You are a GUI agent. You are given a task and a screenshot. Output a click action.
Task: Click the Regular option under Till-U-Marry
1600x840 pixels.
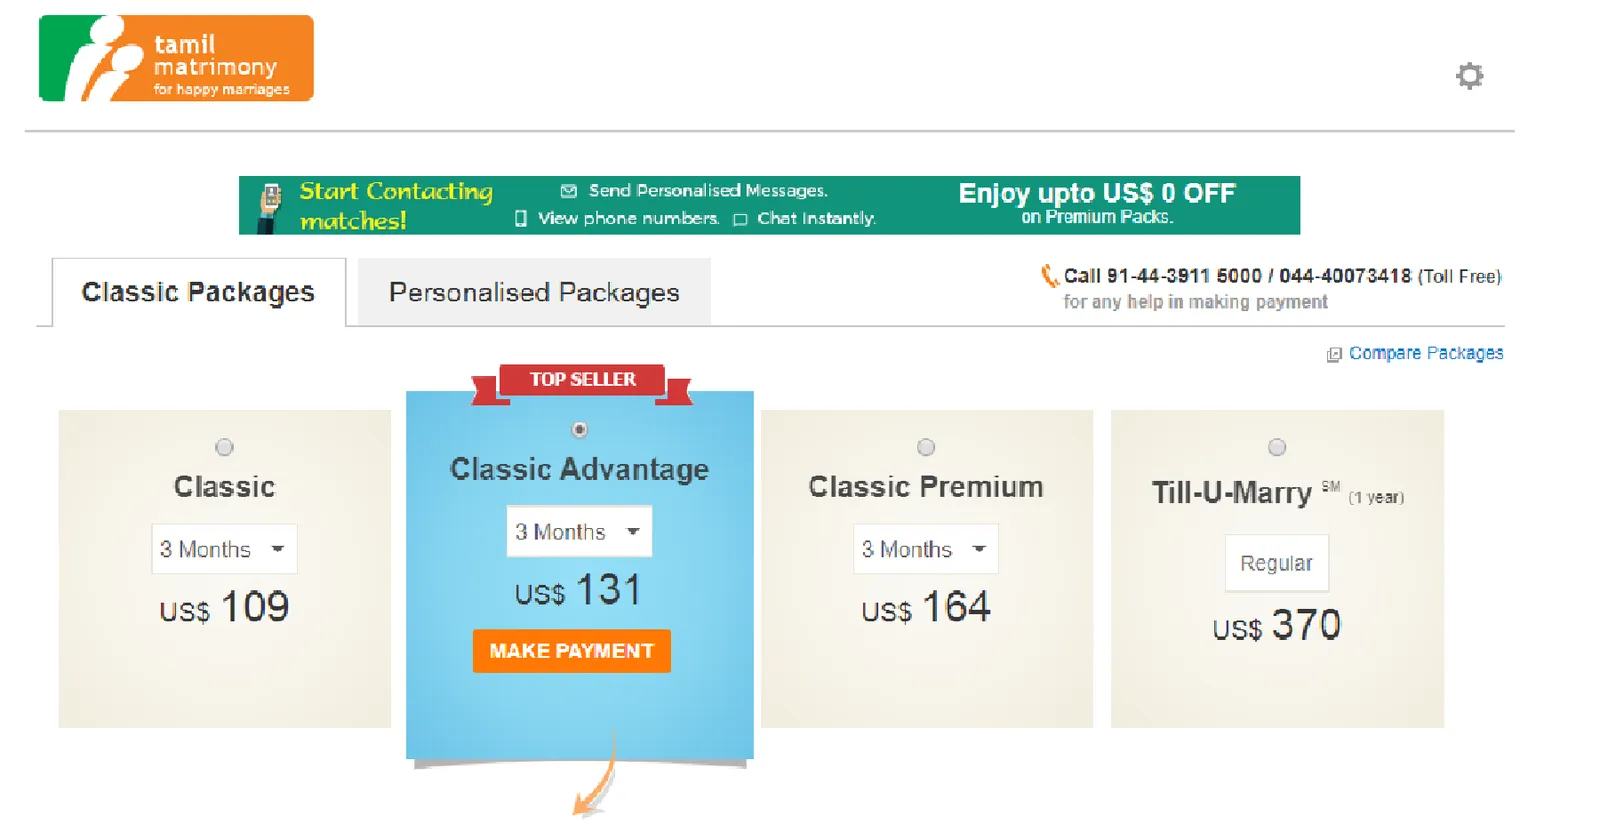(x=1277, y=563)
